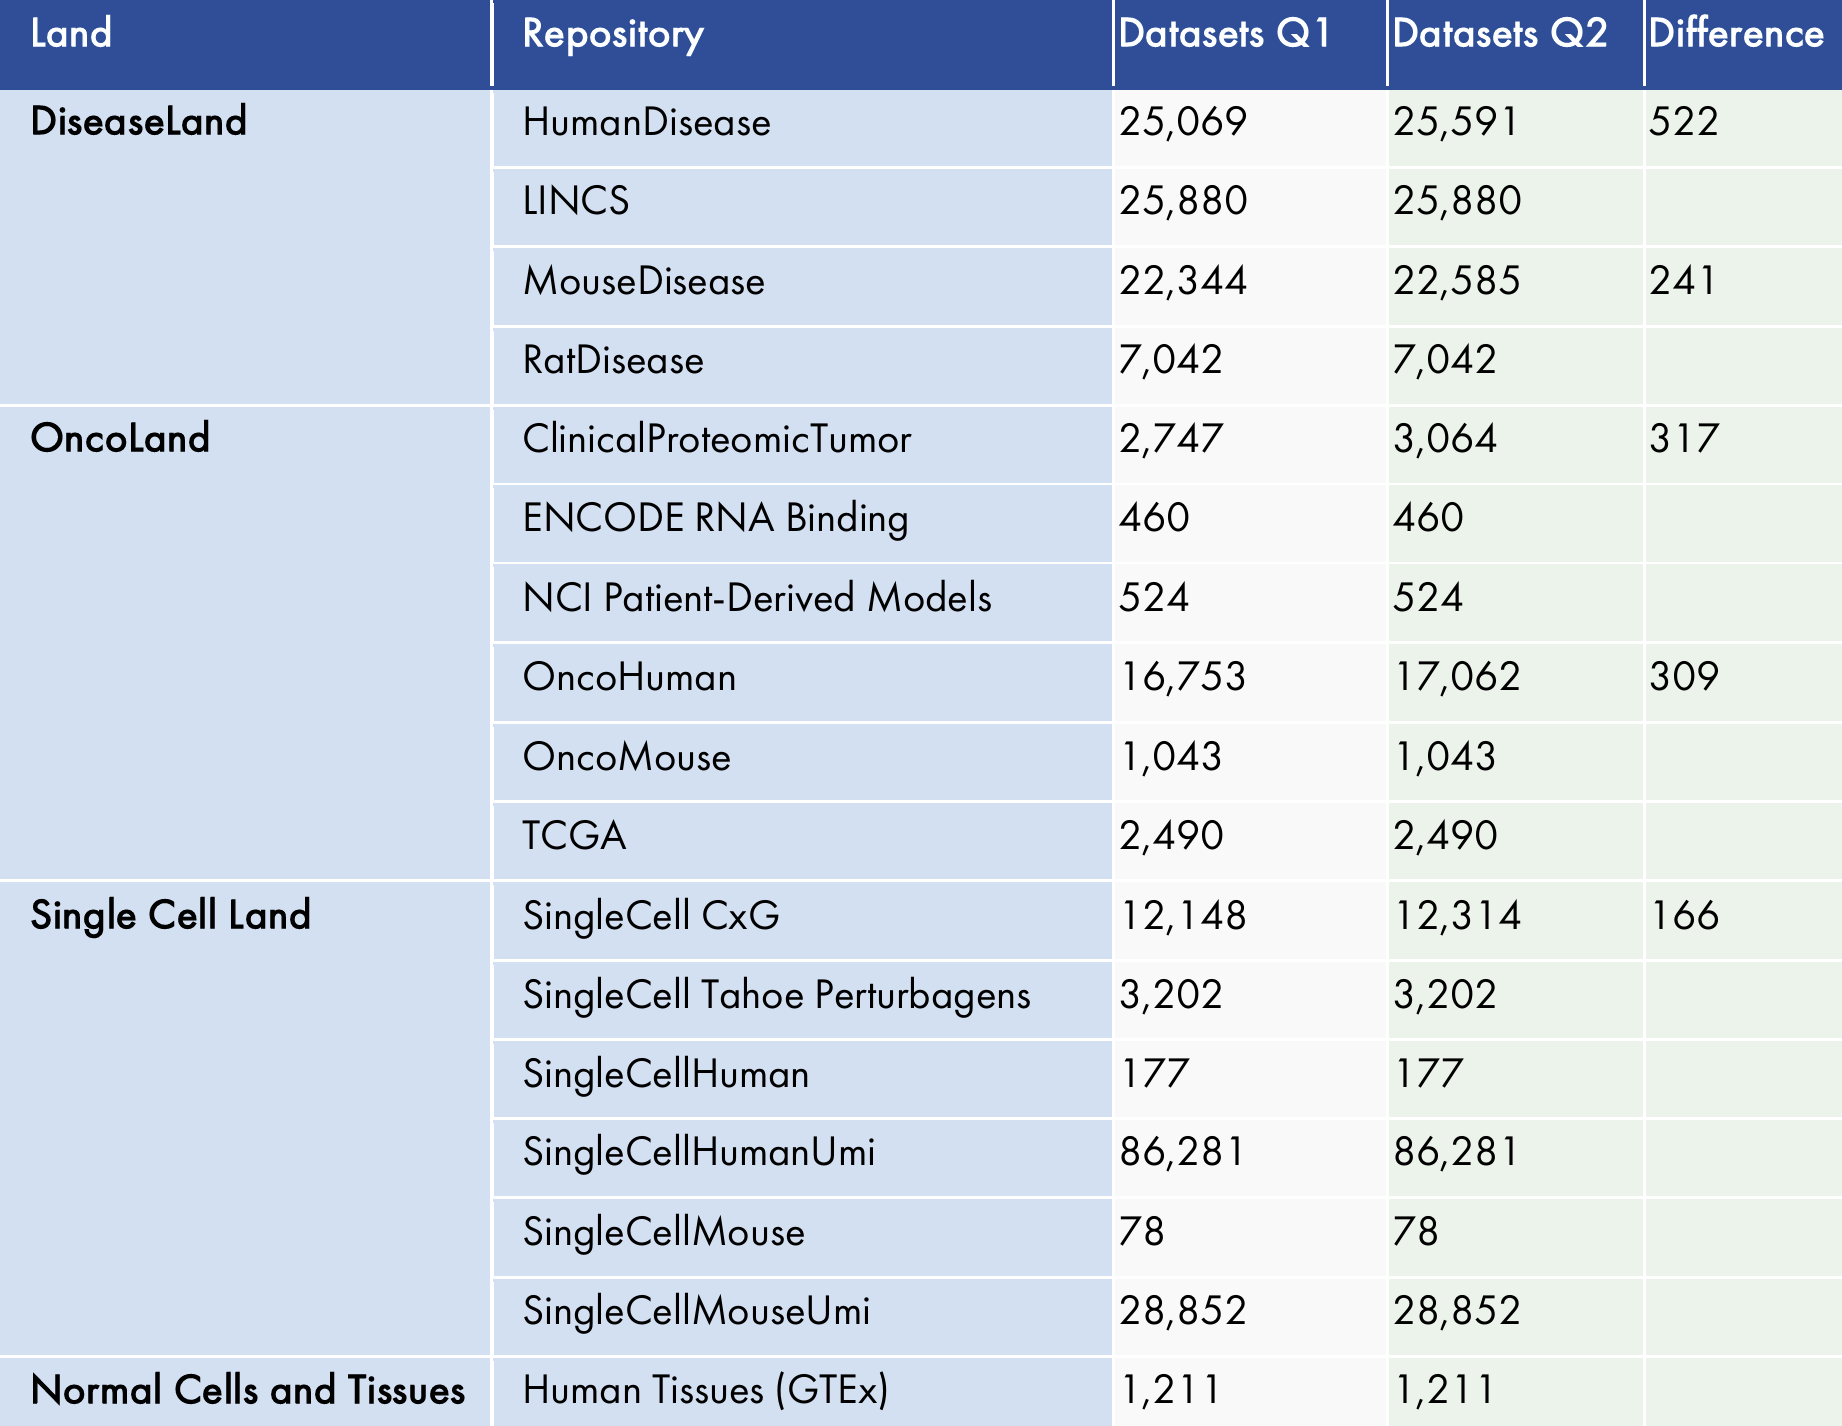Select NCI Patient-Derived Models Q2 value

click(1428, 598)
